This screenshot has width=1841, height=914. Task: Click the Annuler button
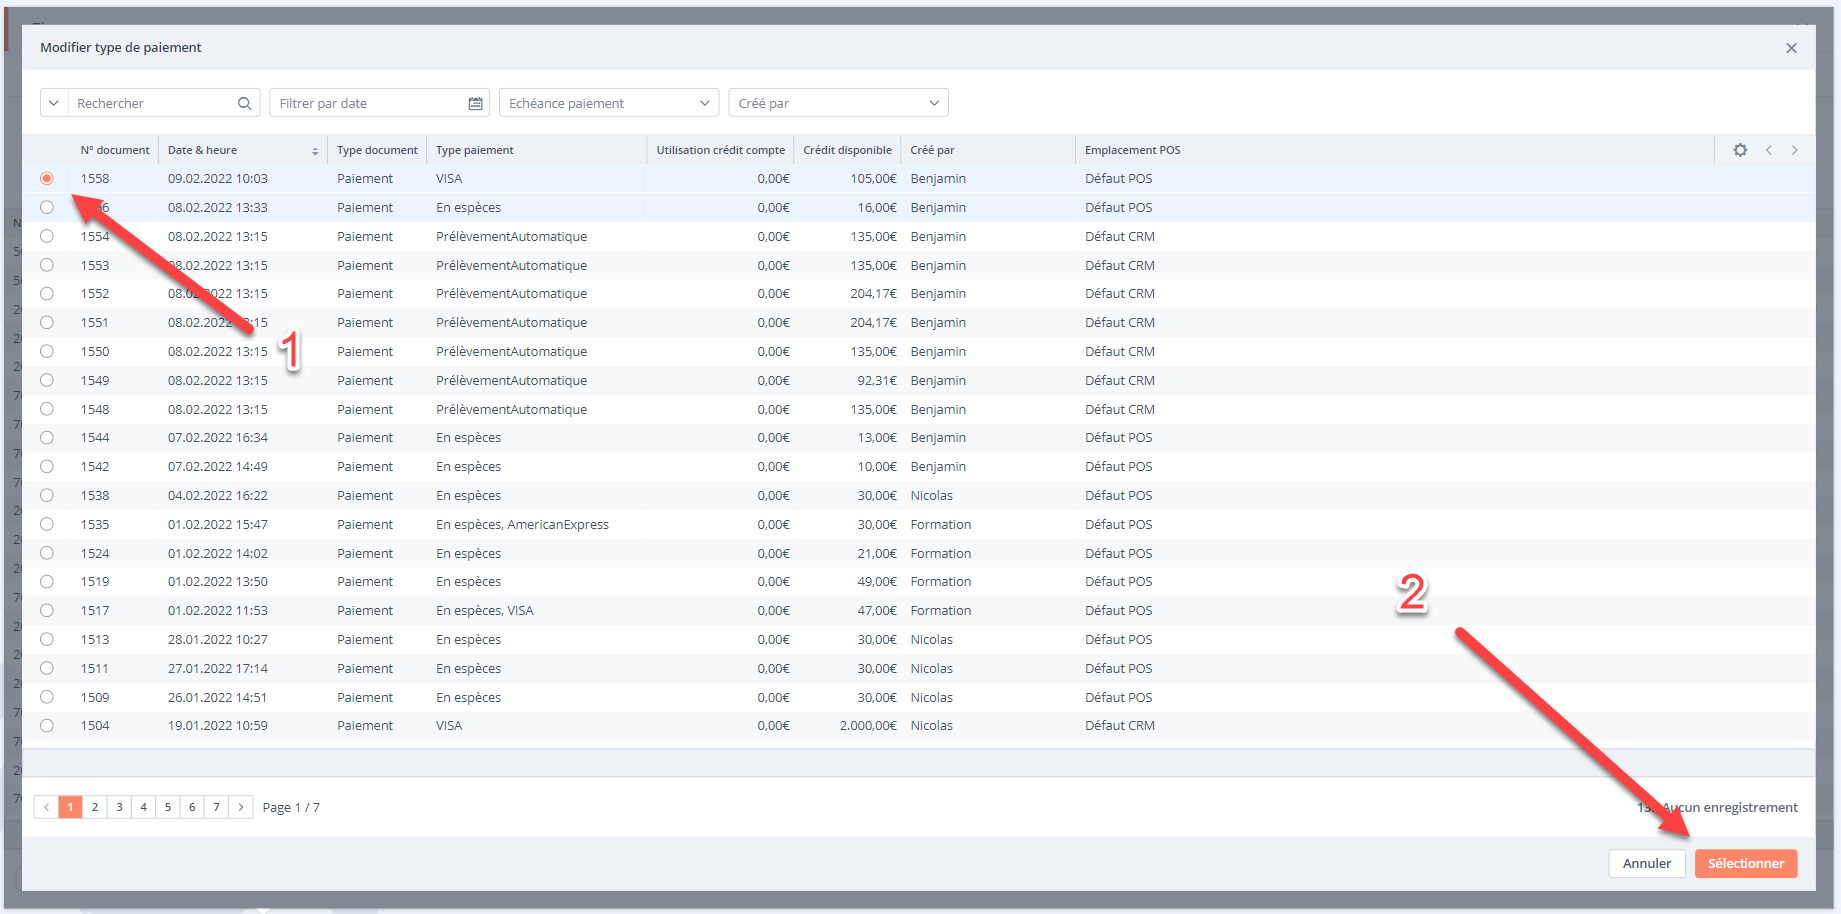(1647, 863)
